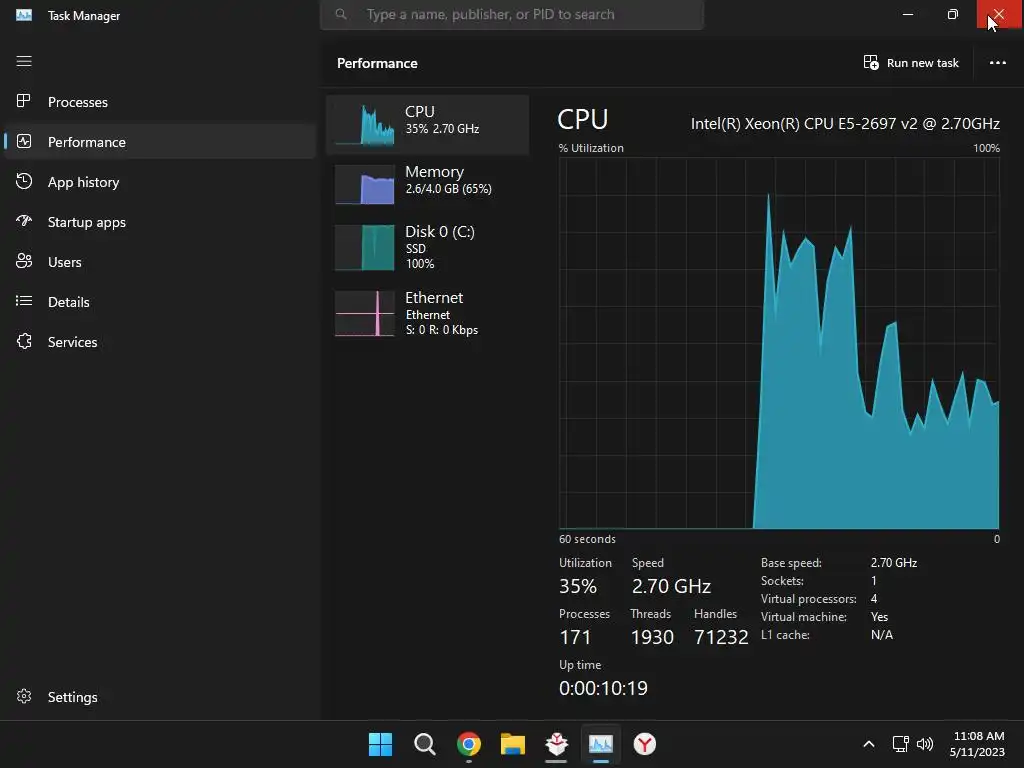
Task: Open the three-dots more options menu
Action: click(997, 63)
